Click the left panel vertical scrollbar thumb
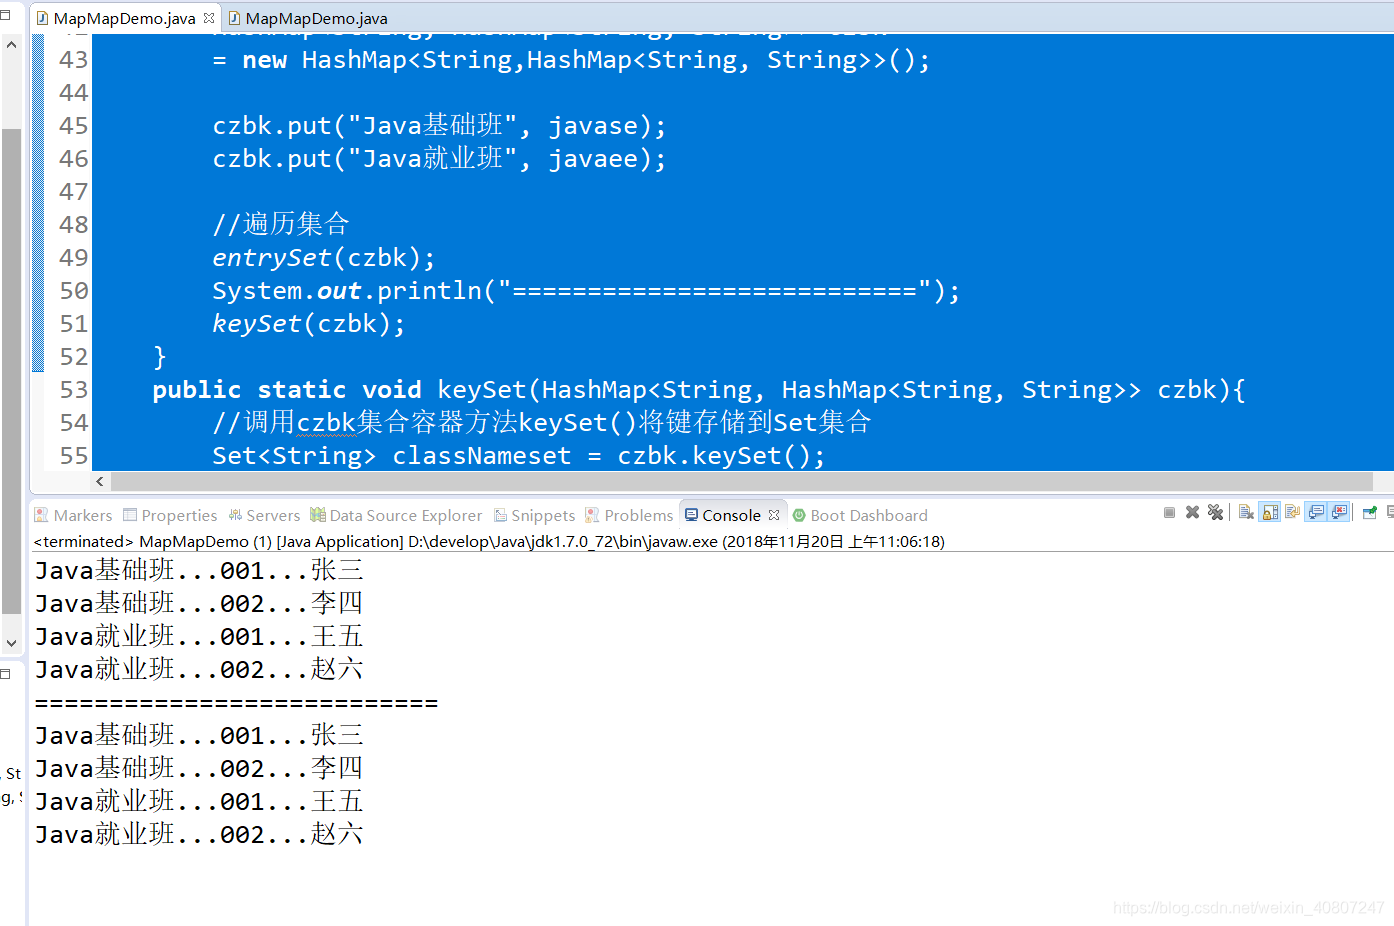Image resolution: width=1394 pixels, height=926 pixels. [11, 370]
